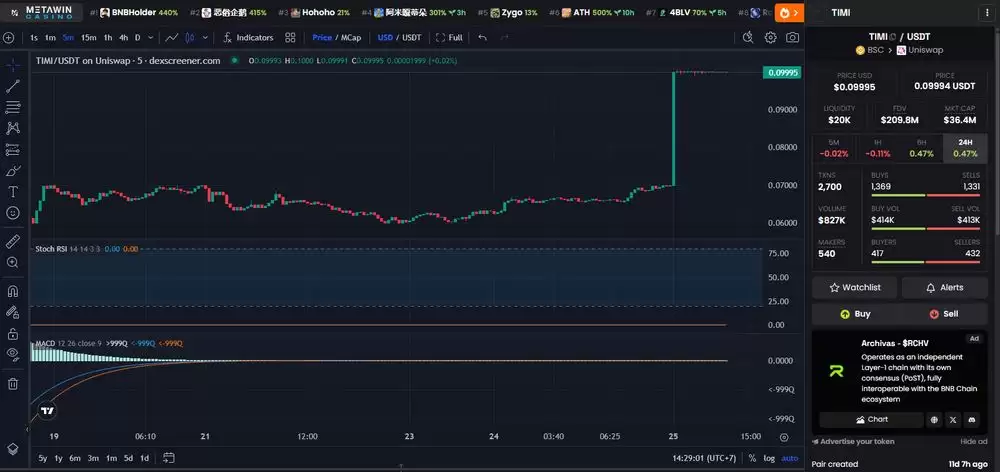Viewport: 1000px width, 472px height.
Task: Open the Archivas Chart button
Action: 871,420
